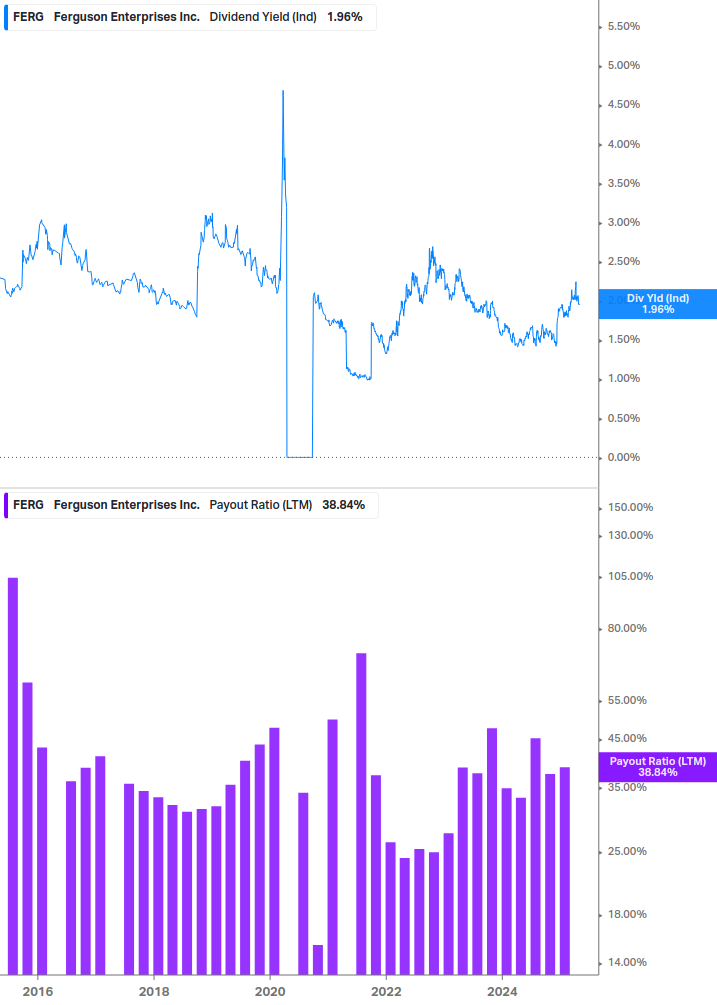Click the 4.00% tick on the yield axis
717x1005 pixels.
[x=623, y=144]
